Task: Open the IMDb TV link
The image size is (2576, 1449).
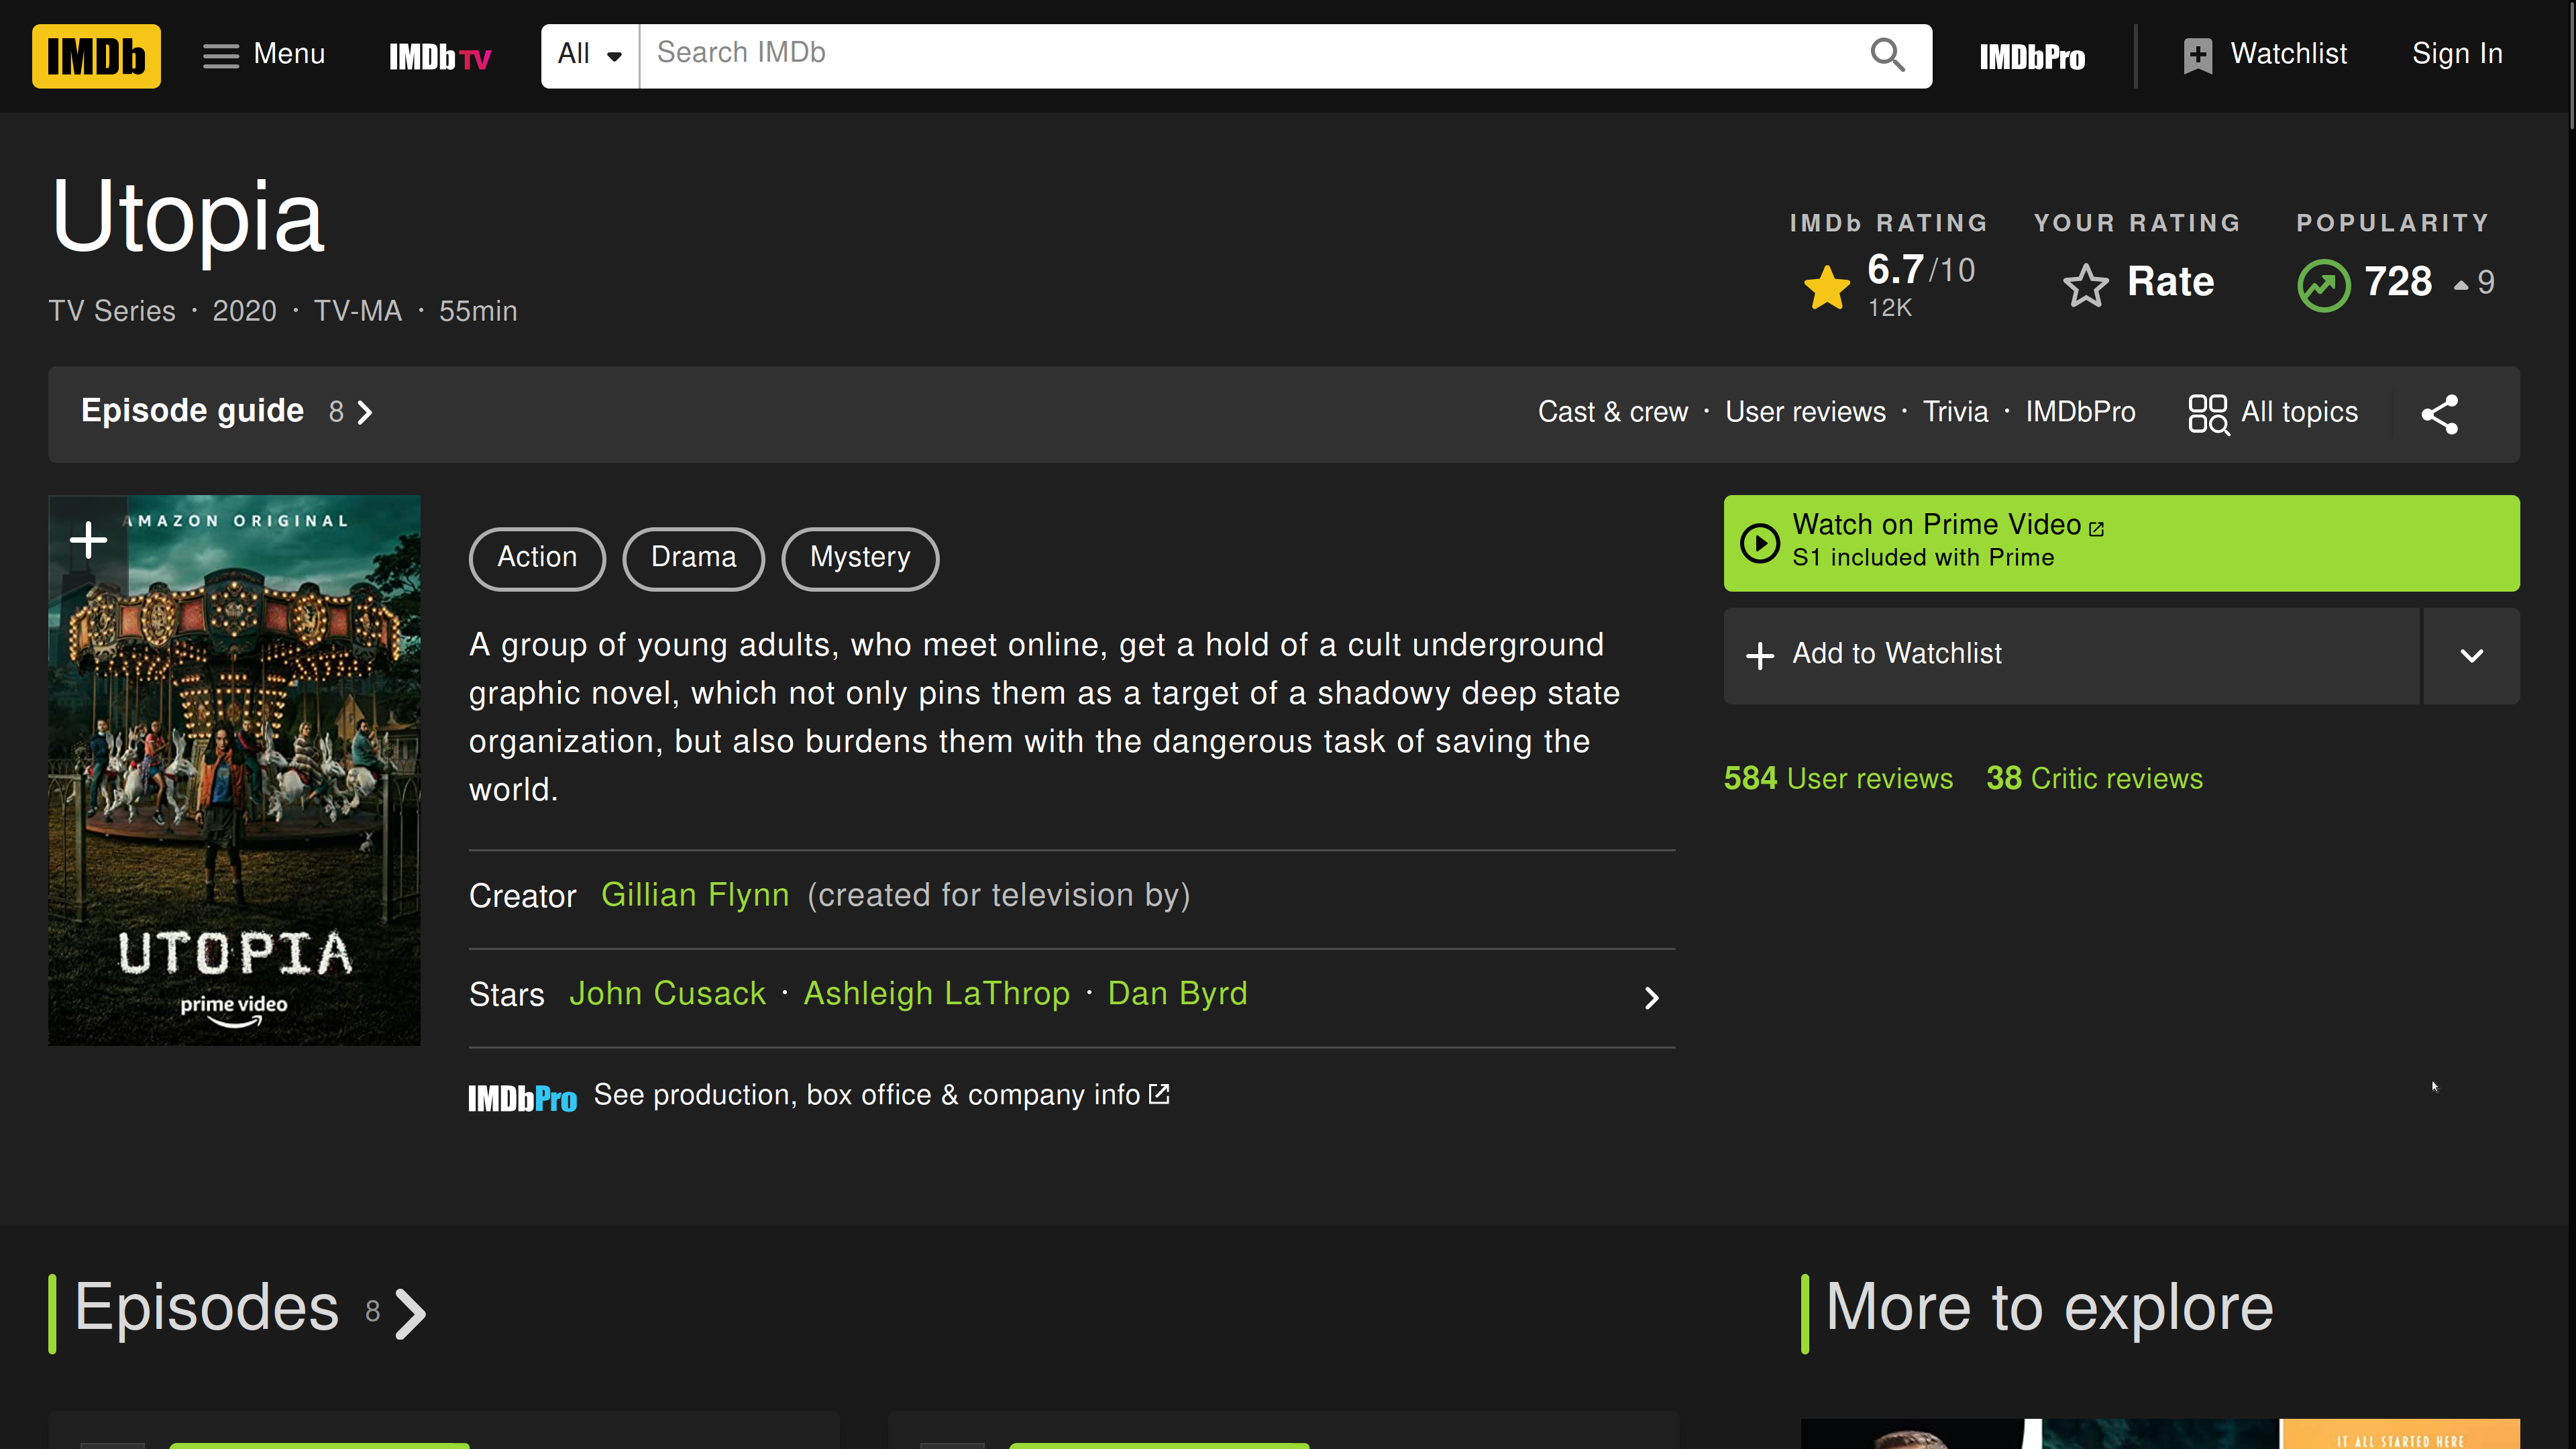Action: pyautogui.click(x=440, y=56)
